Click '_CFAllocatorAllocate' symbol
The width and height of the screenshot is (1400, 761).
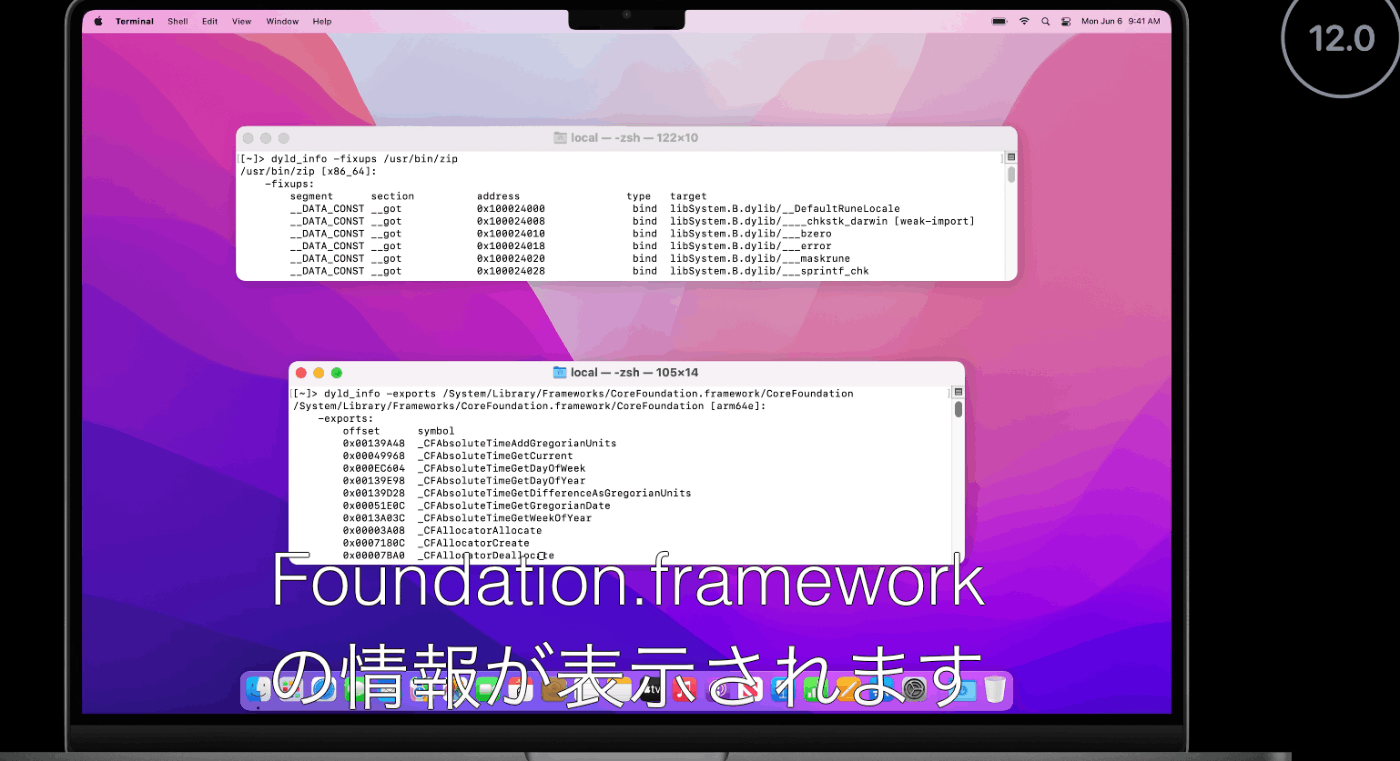tap(480, 531)
